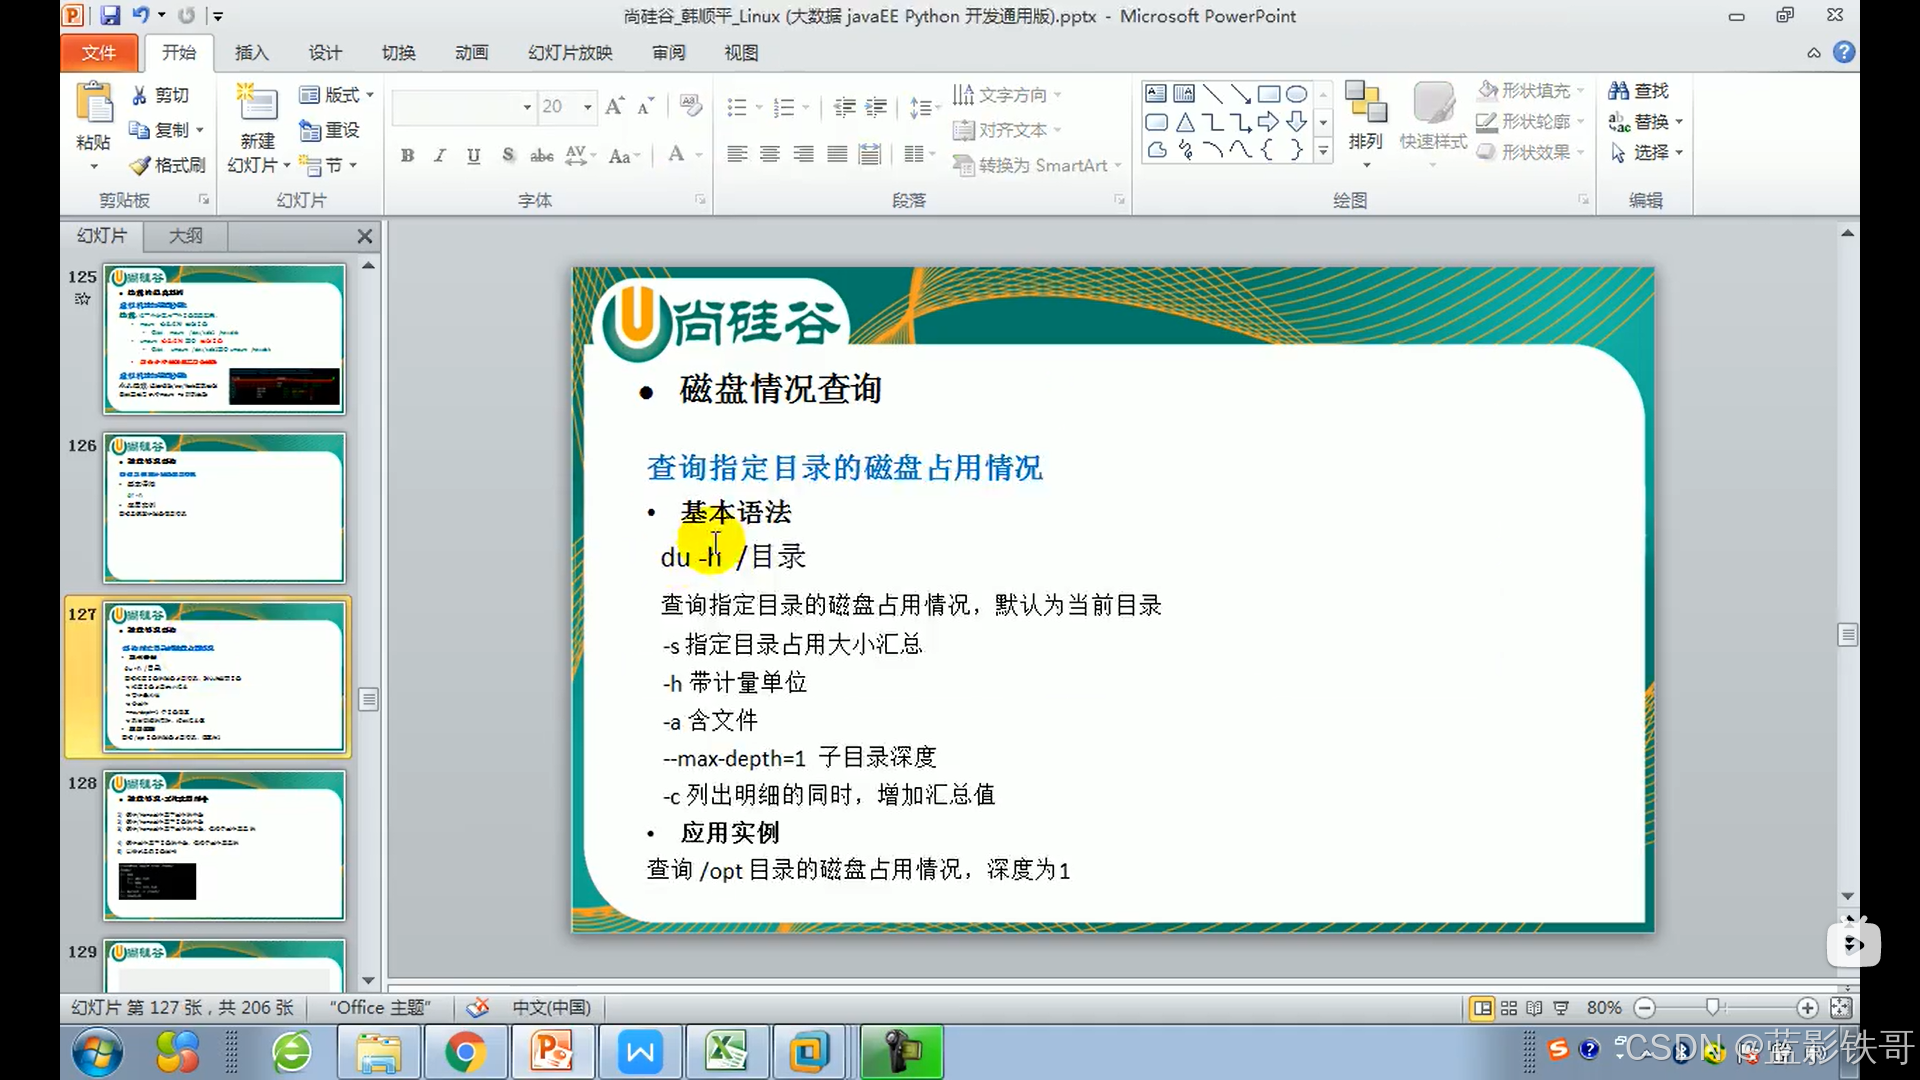The height and width of the screenshot is (1080, 1920).
Task: Open the font size dropdown
Action: point(588,107)
